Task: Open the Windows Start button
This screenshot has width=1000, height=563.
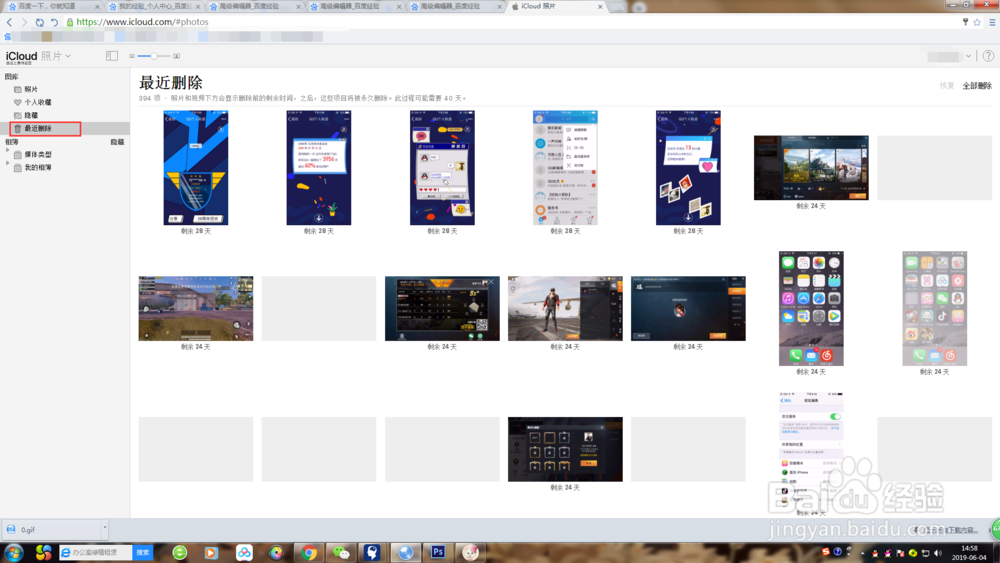Action: 13,552
